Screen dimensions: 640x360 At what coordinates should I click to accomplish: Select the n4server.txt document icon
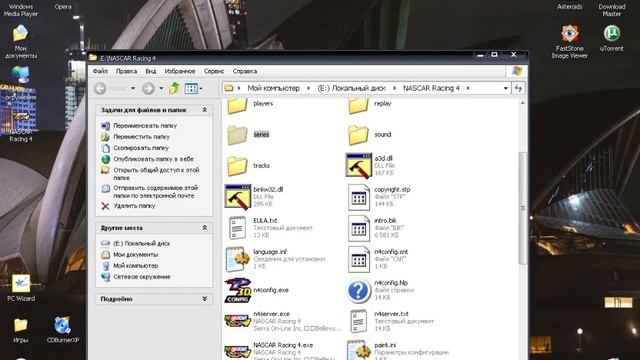(358, 321)
